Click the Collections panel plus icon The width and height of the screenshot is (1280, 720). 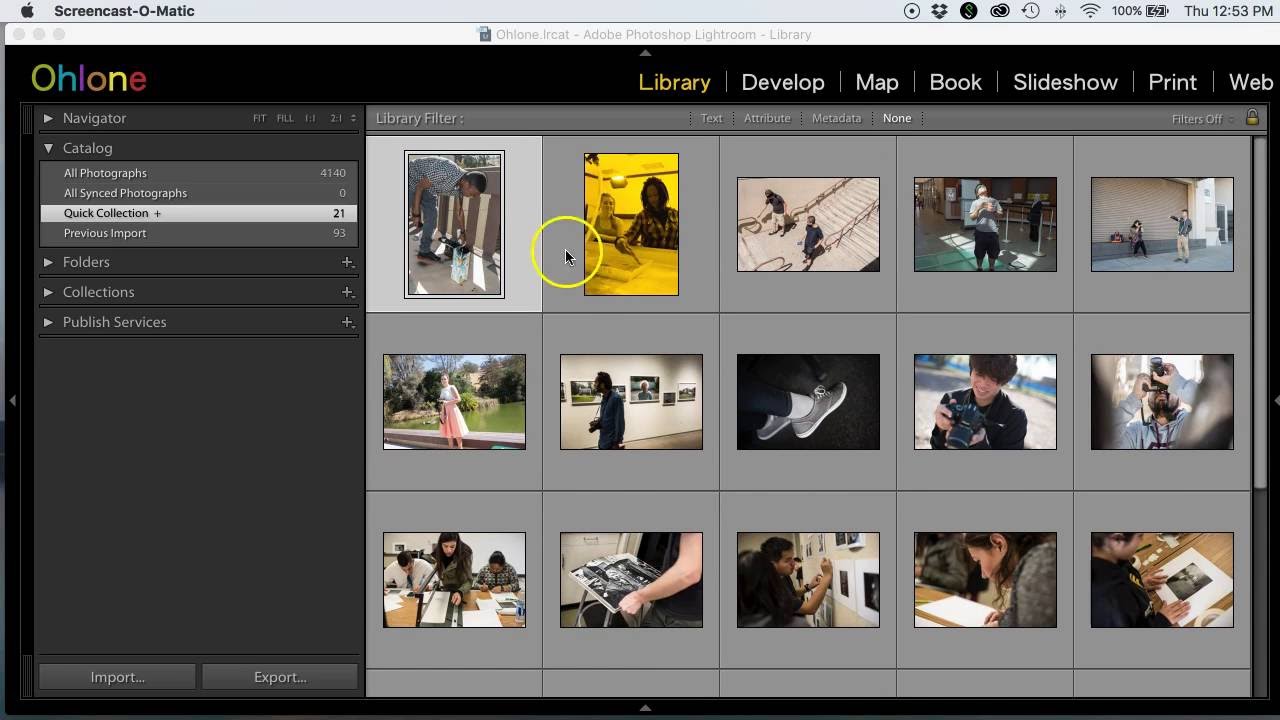(x=347, y=292)
